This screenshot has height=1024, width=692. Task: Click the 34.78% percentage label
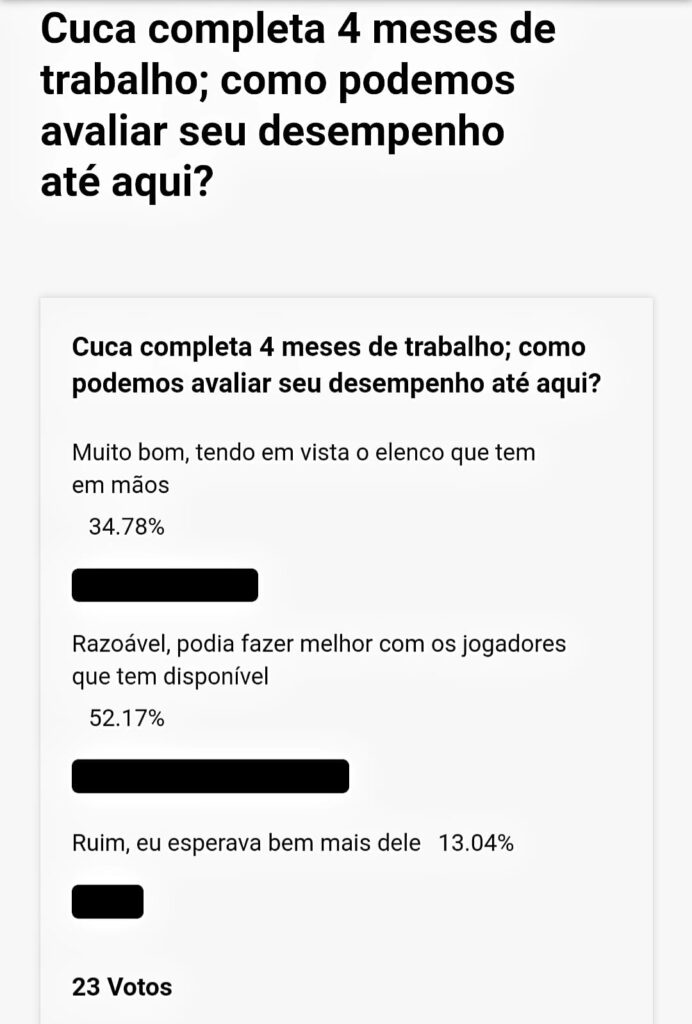[127, 526]
